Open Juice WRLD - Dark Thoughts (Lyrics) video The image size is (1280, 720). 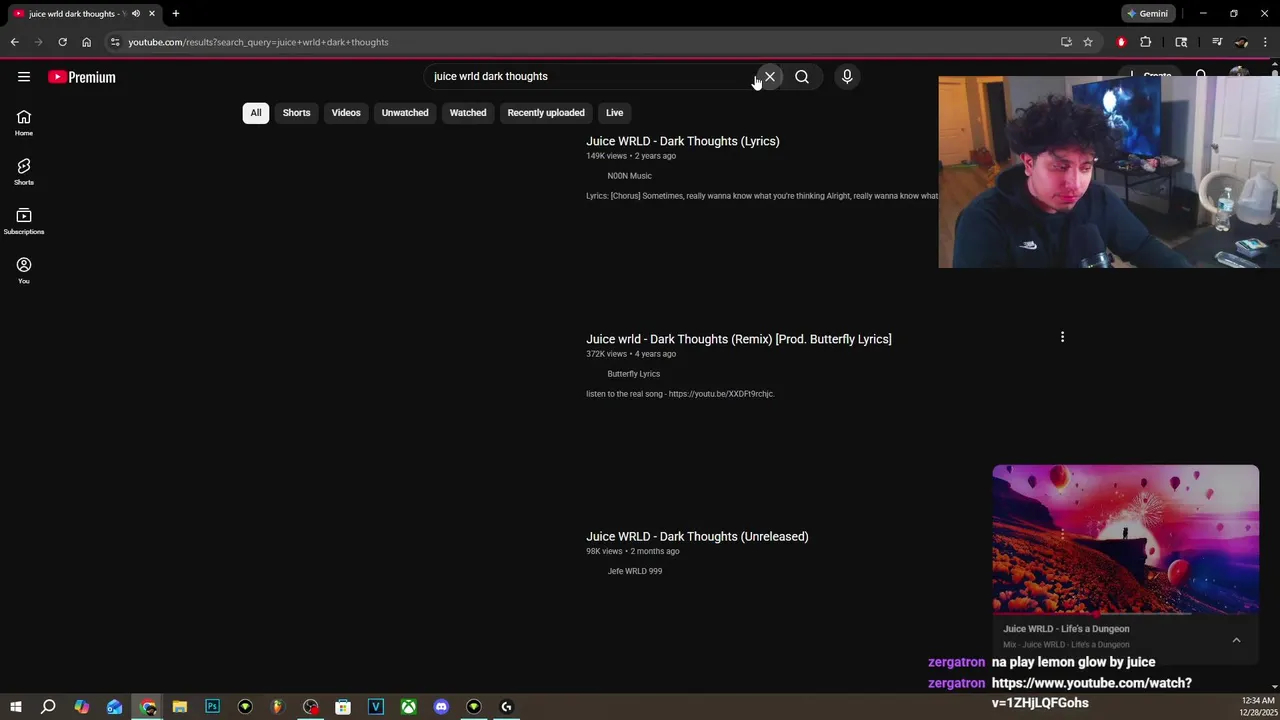[683, 141]
